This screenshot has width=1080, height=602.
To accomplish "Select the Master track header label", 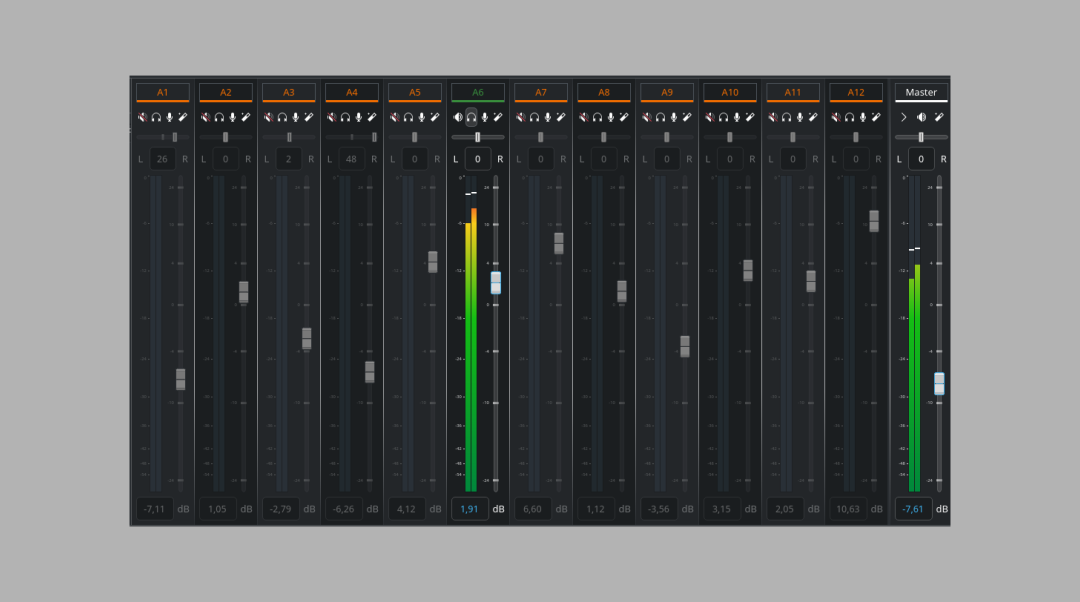I will (x=921, y=92).
